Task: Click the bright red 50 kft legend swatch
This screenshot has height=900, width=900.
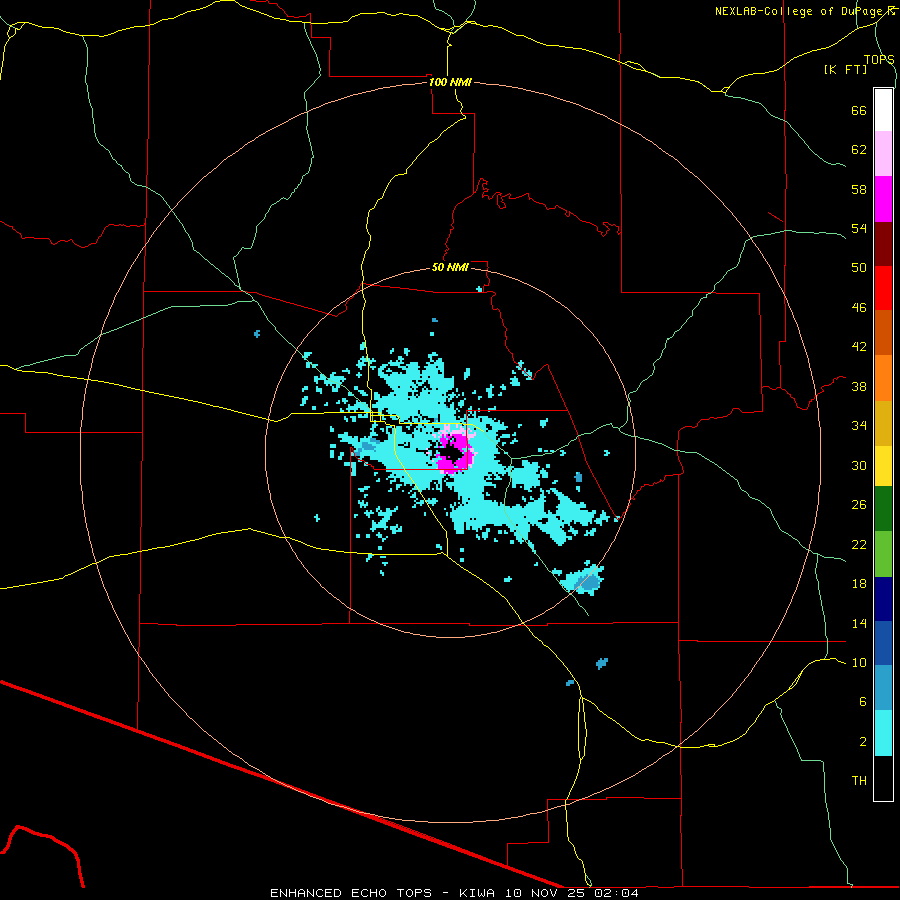Action: (883, 288)
